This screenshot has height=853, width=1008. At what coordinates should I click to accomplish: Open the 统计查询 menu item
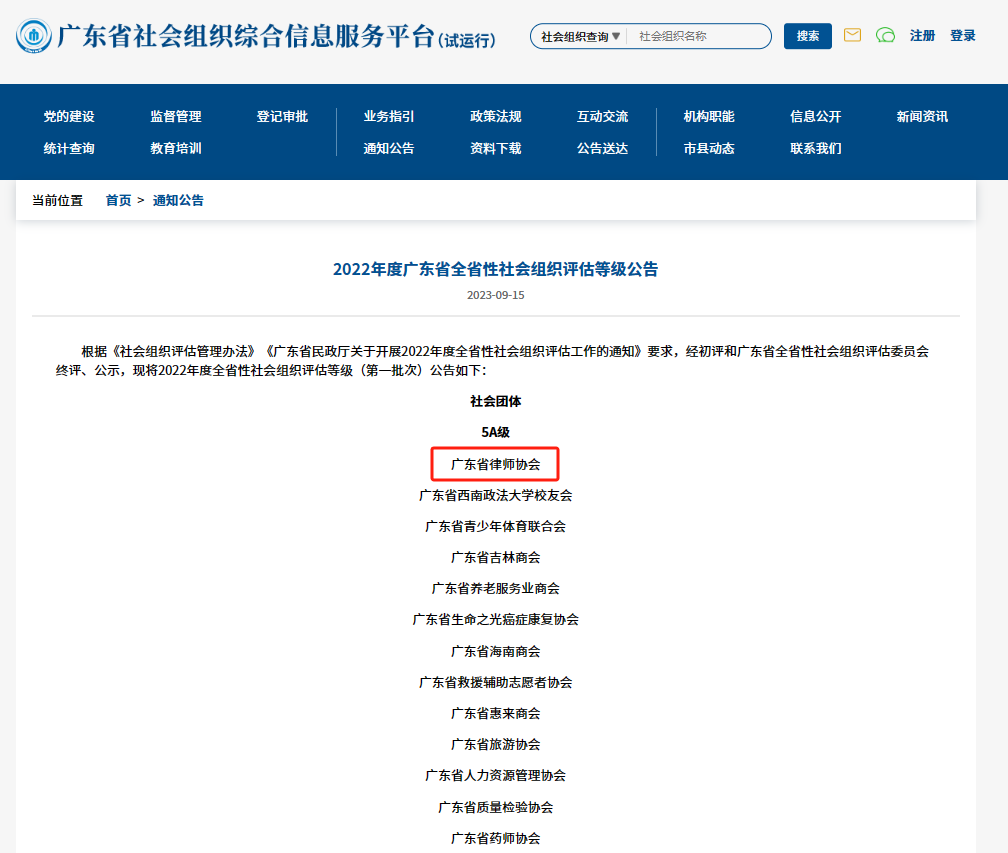tap(69, 148)
